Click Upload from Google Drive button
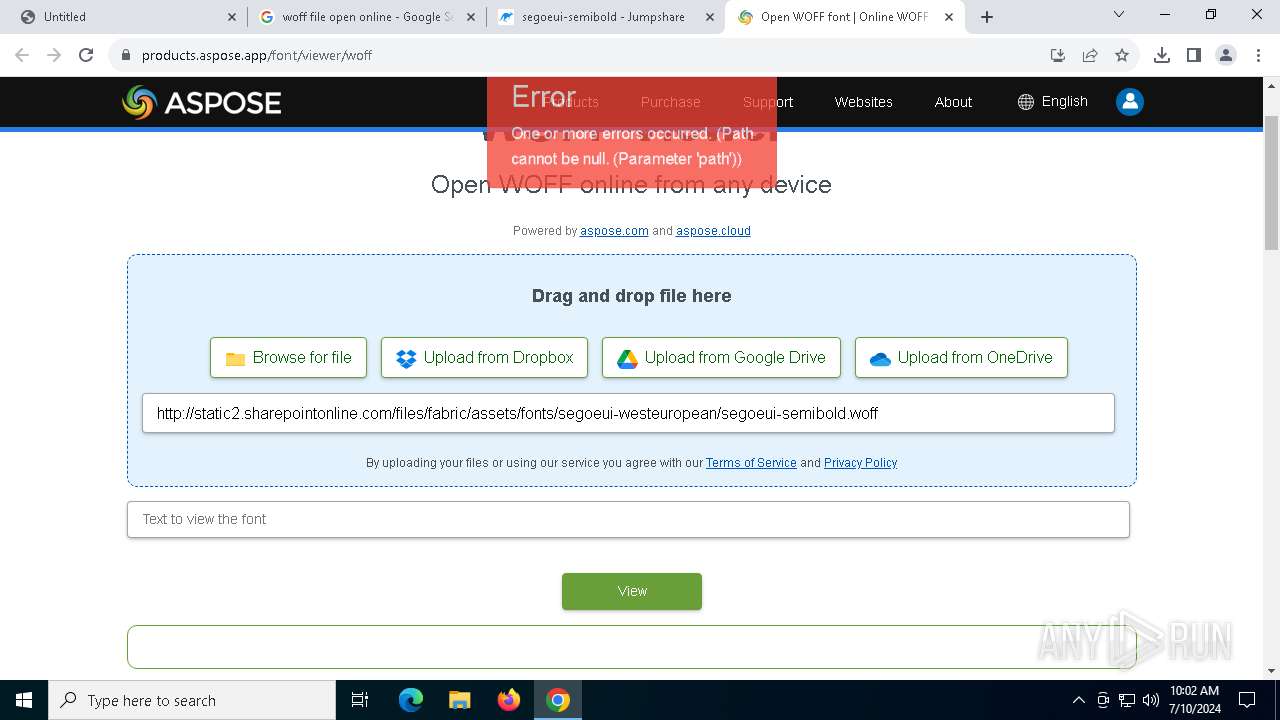1280x720 pixels. pyautogui.click(x=721, y=357)
